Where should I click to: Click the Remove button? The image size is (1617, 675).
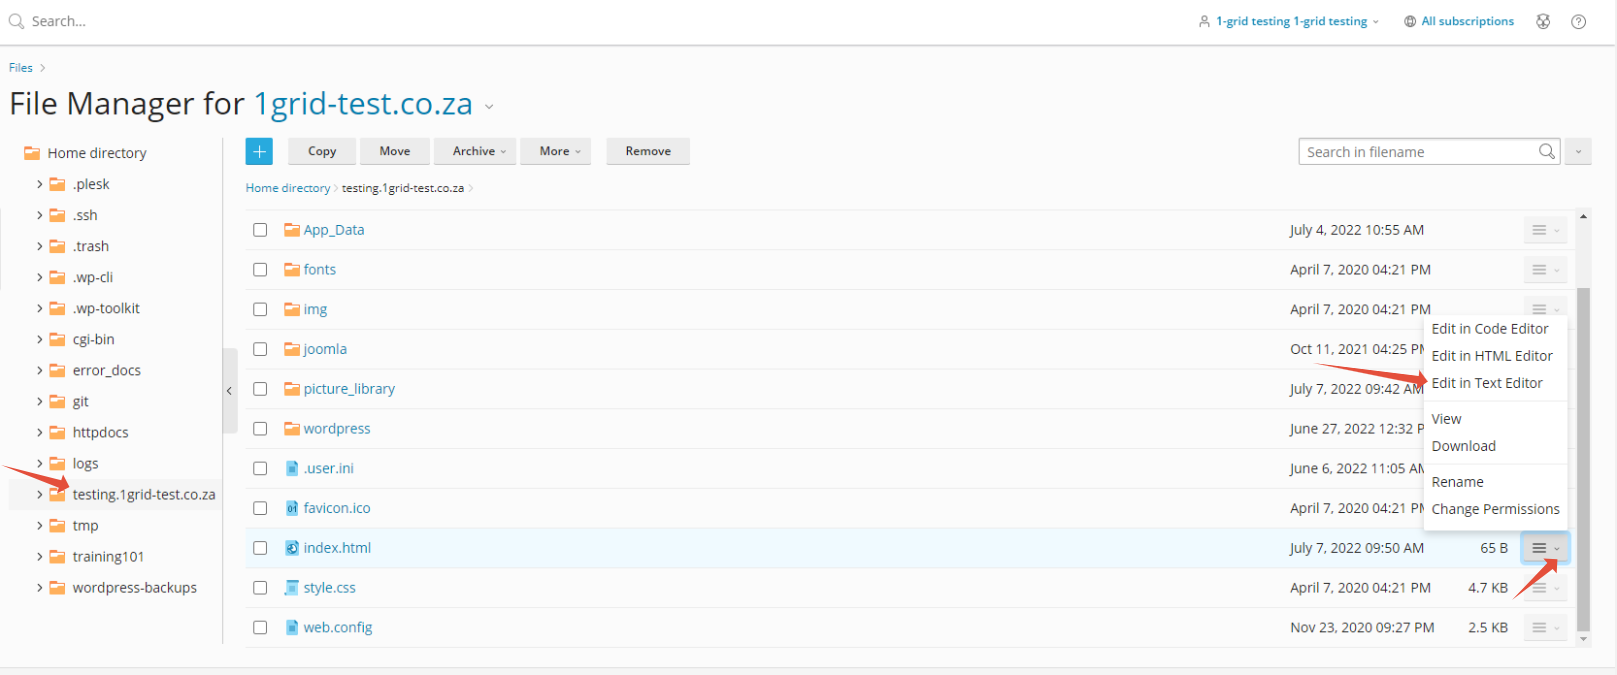coord(648,151)
